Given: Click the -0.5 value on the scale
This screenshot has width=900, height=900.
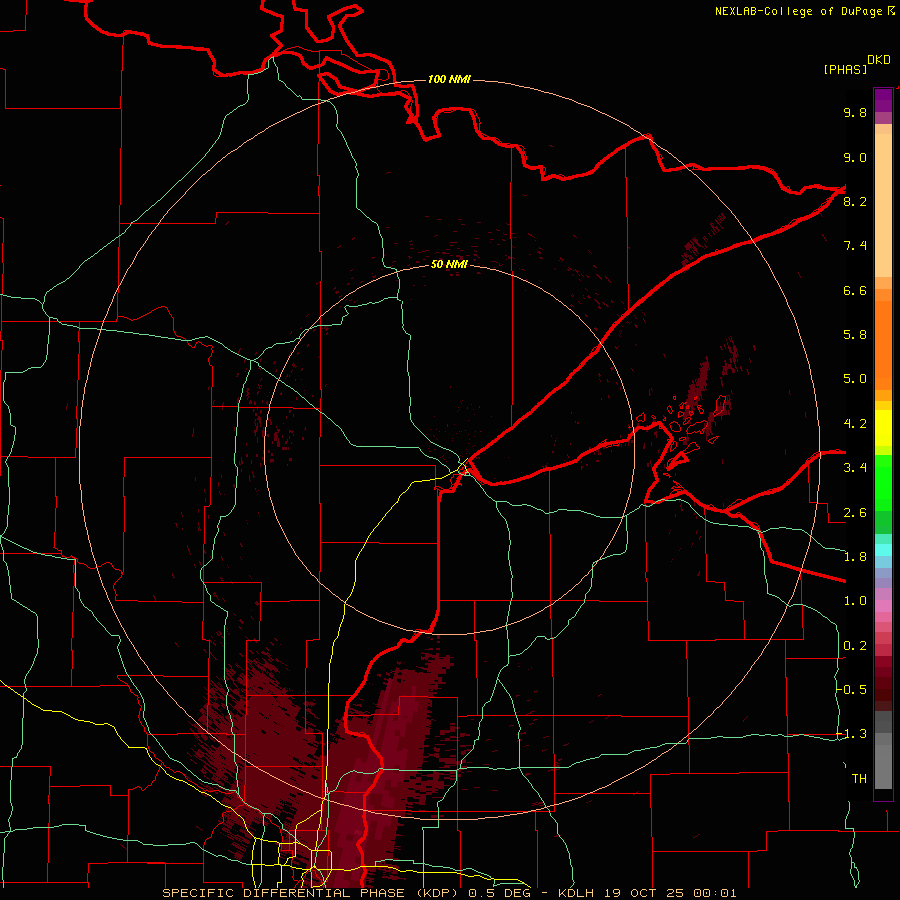Looking at the screenshot, I should click(851, 690).
